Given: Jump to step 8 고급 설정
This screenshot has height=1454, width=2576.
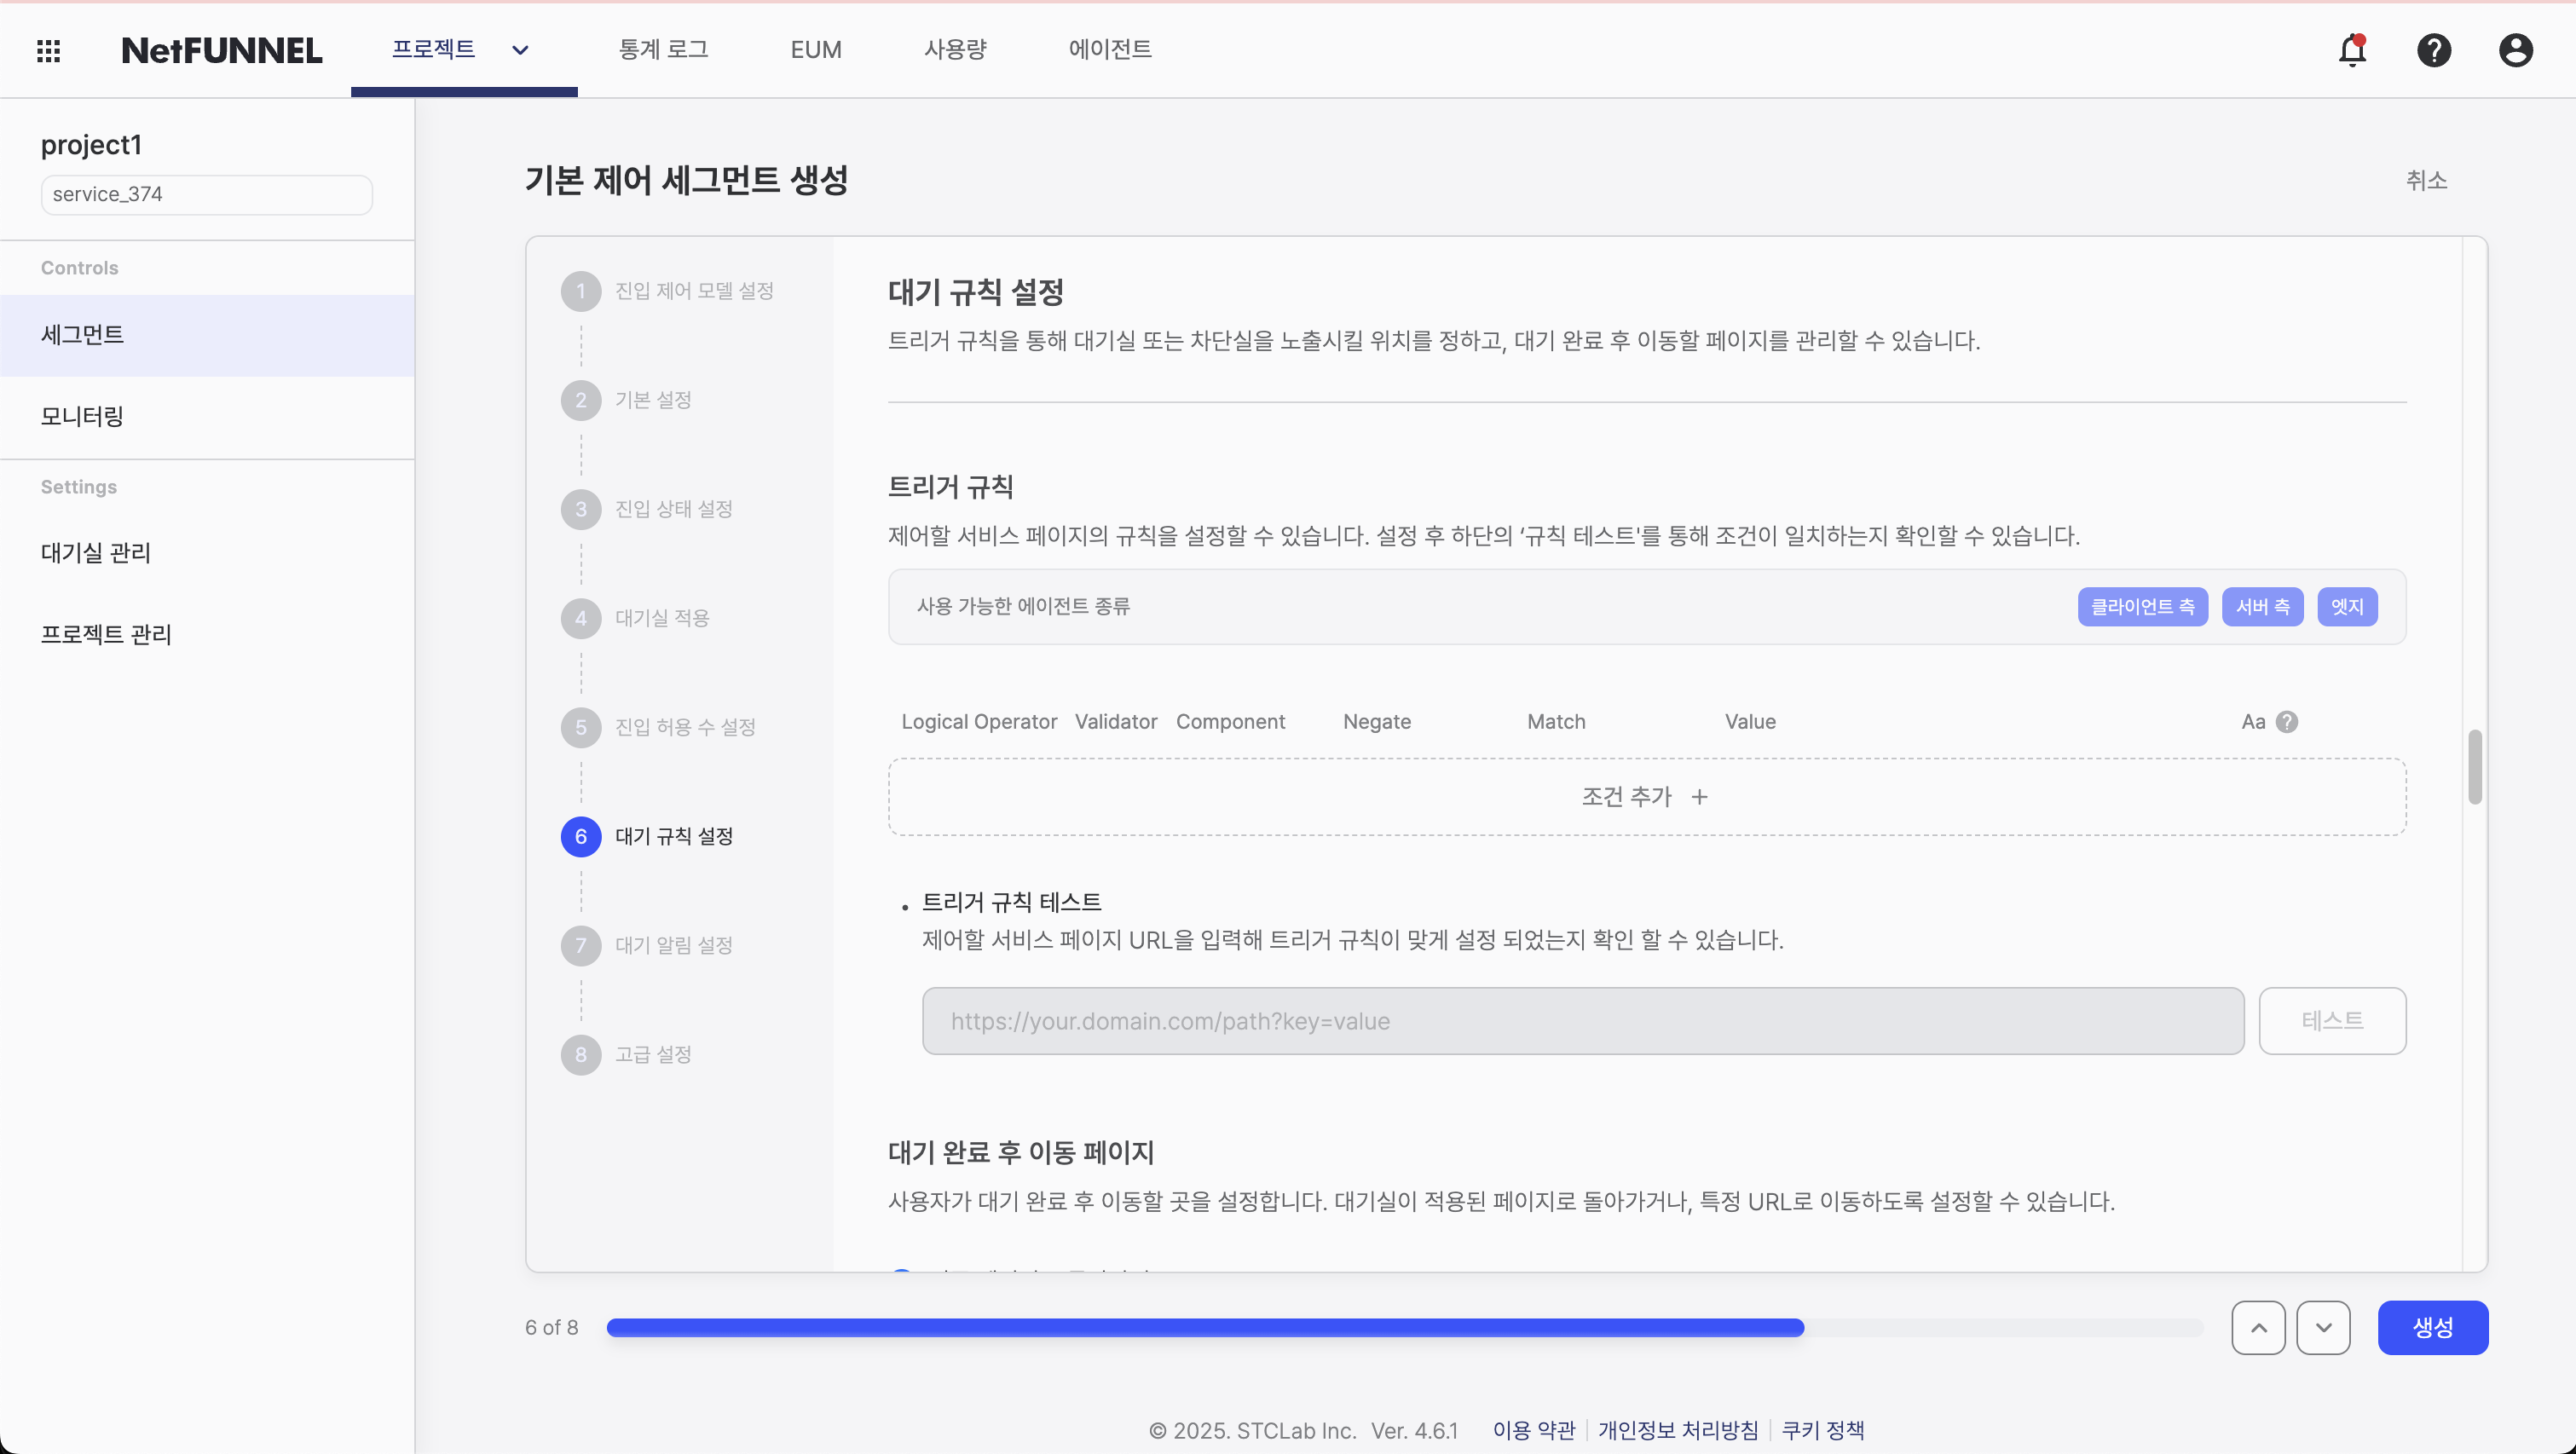Looking at the screenshot, I should tap(652, 1055).
